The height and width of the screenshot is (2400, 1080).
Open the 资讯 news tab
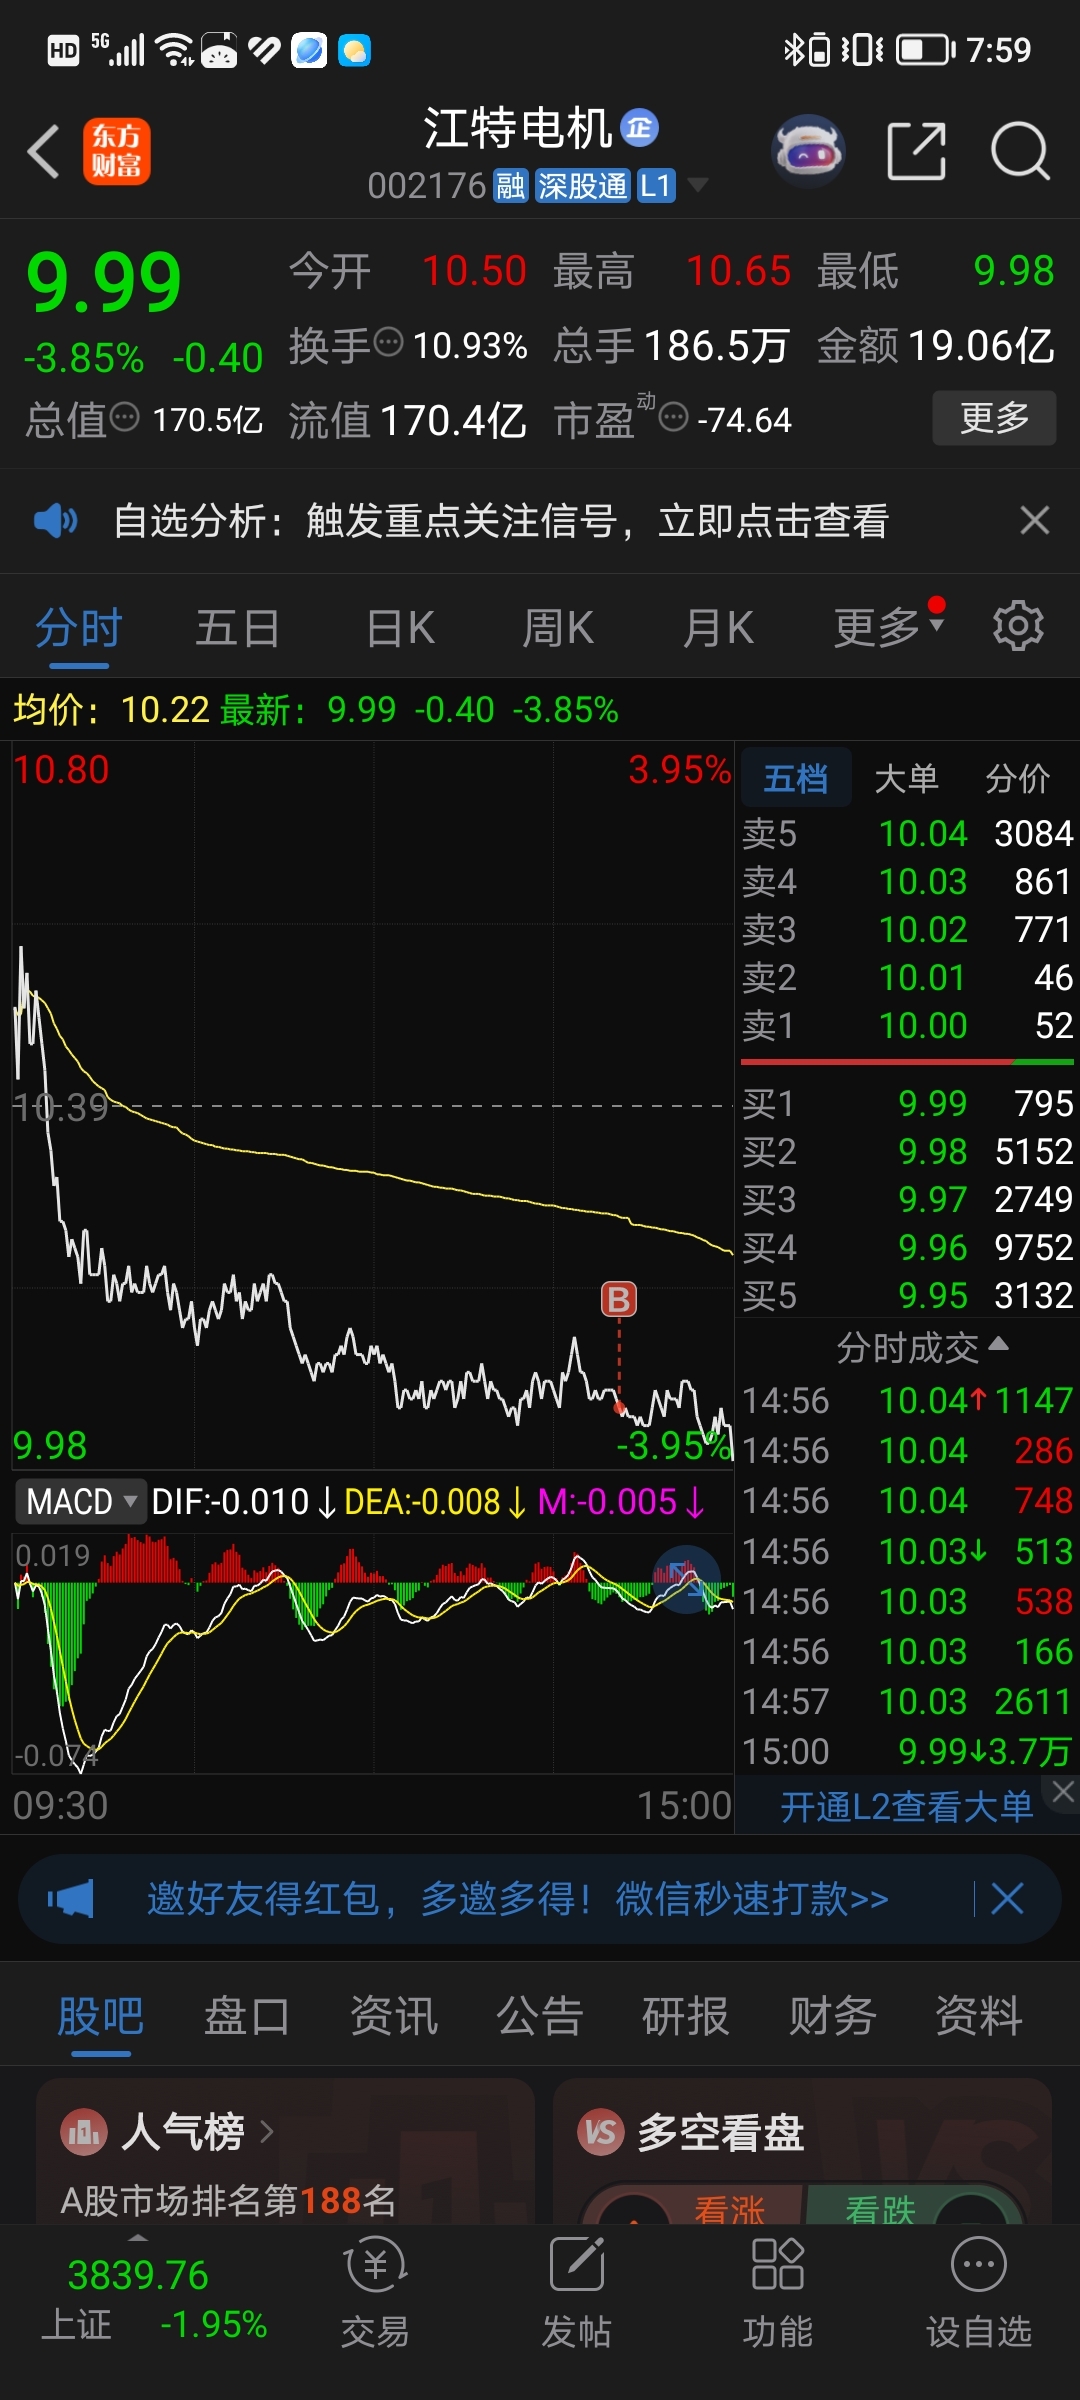[x=394, y=2015]
